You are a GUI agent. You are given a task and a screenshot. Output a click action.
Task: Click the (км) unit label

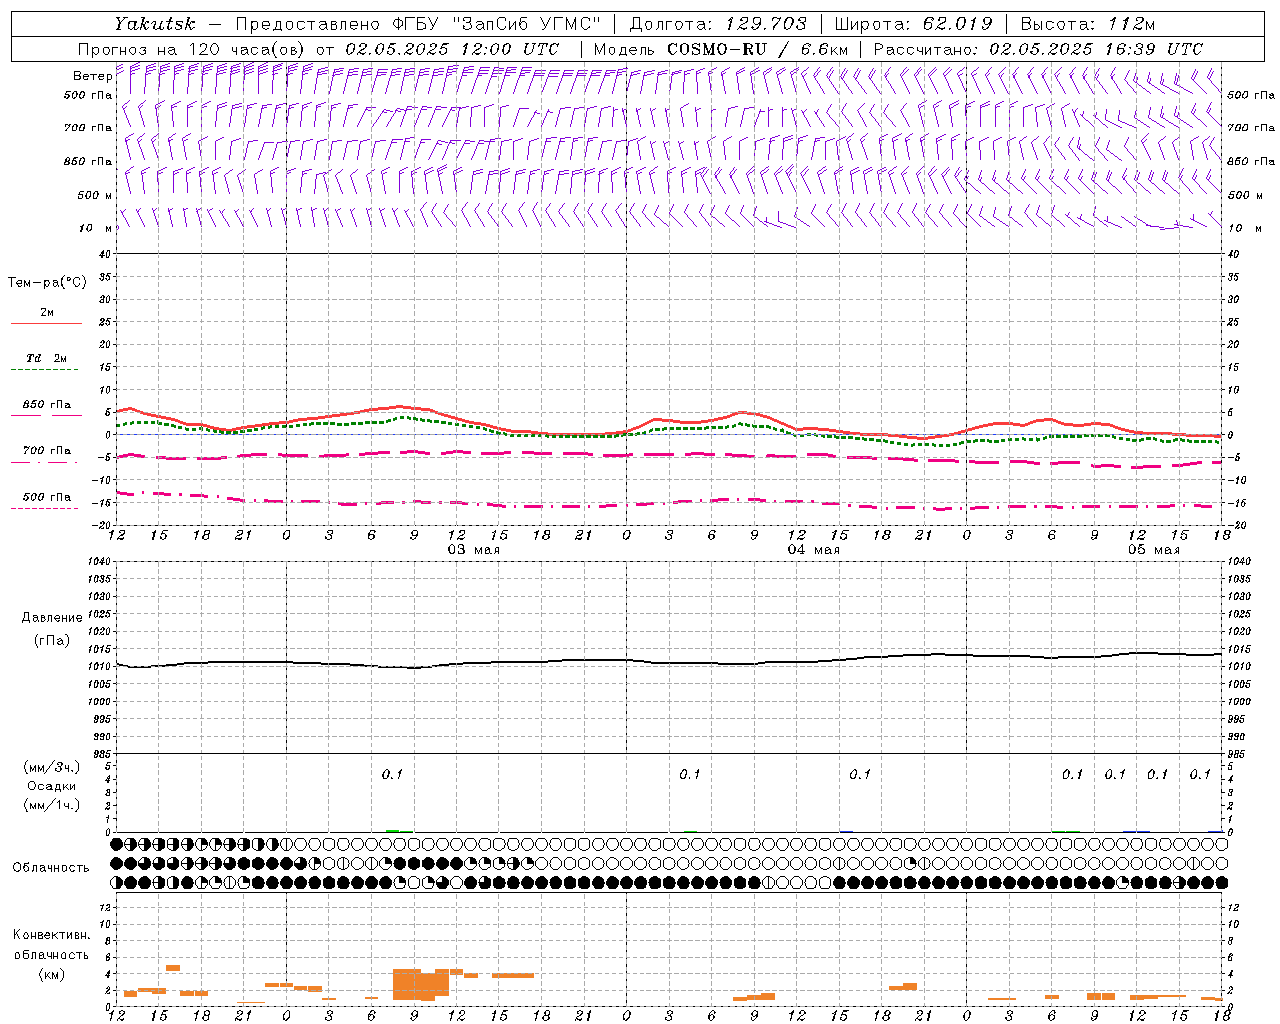51,974
